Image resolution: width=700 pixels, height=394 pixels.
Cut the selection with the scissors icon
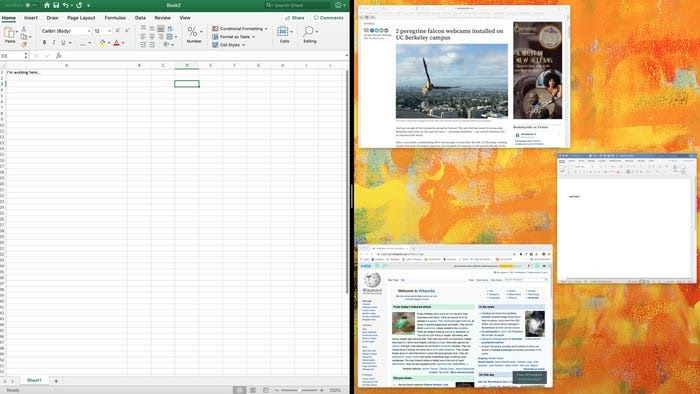[24, 29]
